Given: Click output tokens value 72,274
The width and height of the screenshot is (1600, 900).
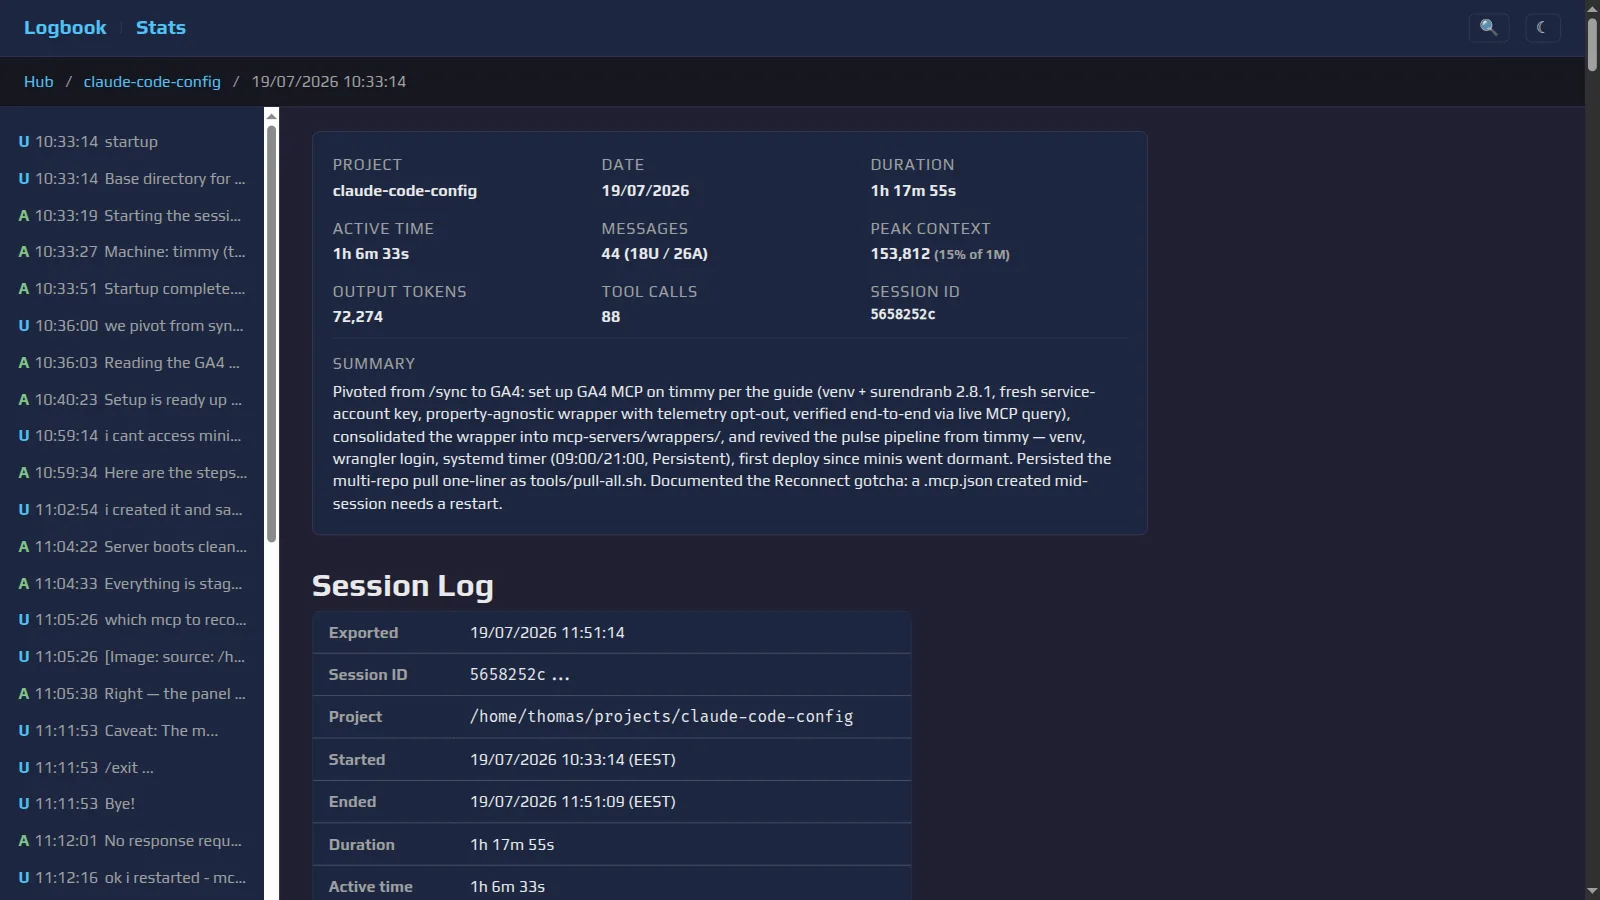Looking at the screenshot, I should tap(358, 317).
